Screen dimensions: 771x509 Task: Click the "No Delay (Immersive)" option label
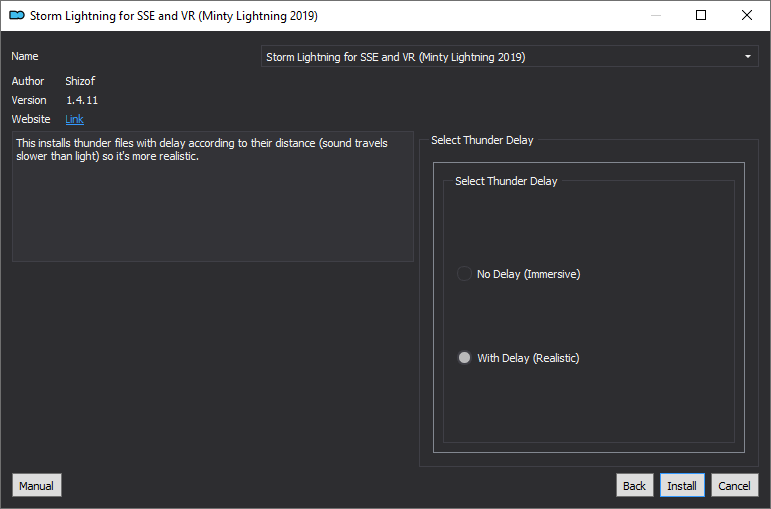[x=529, y=274]
